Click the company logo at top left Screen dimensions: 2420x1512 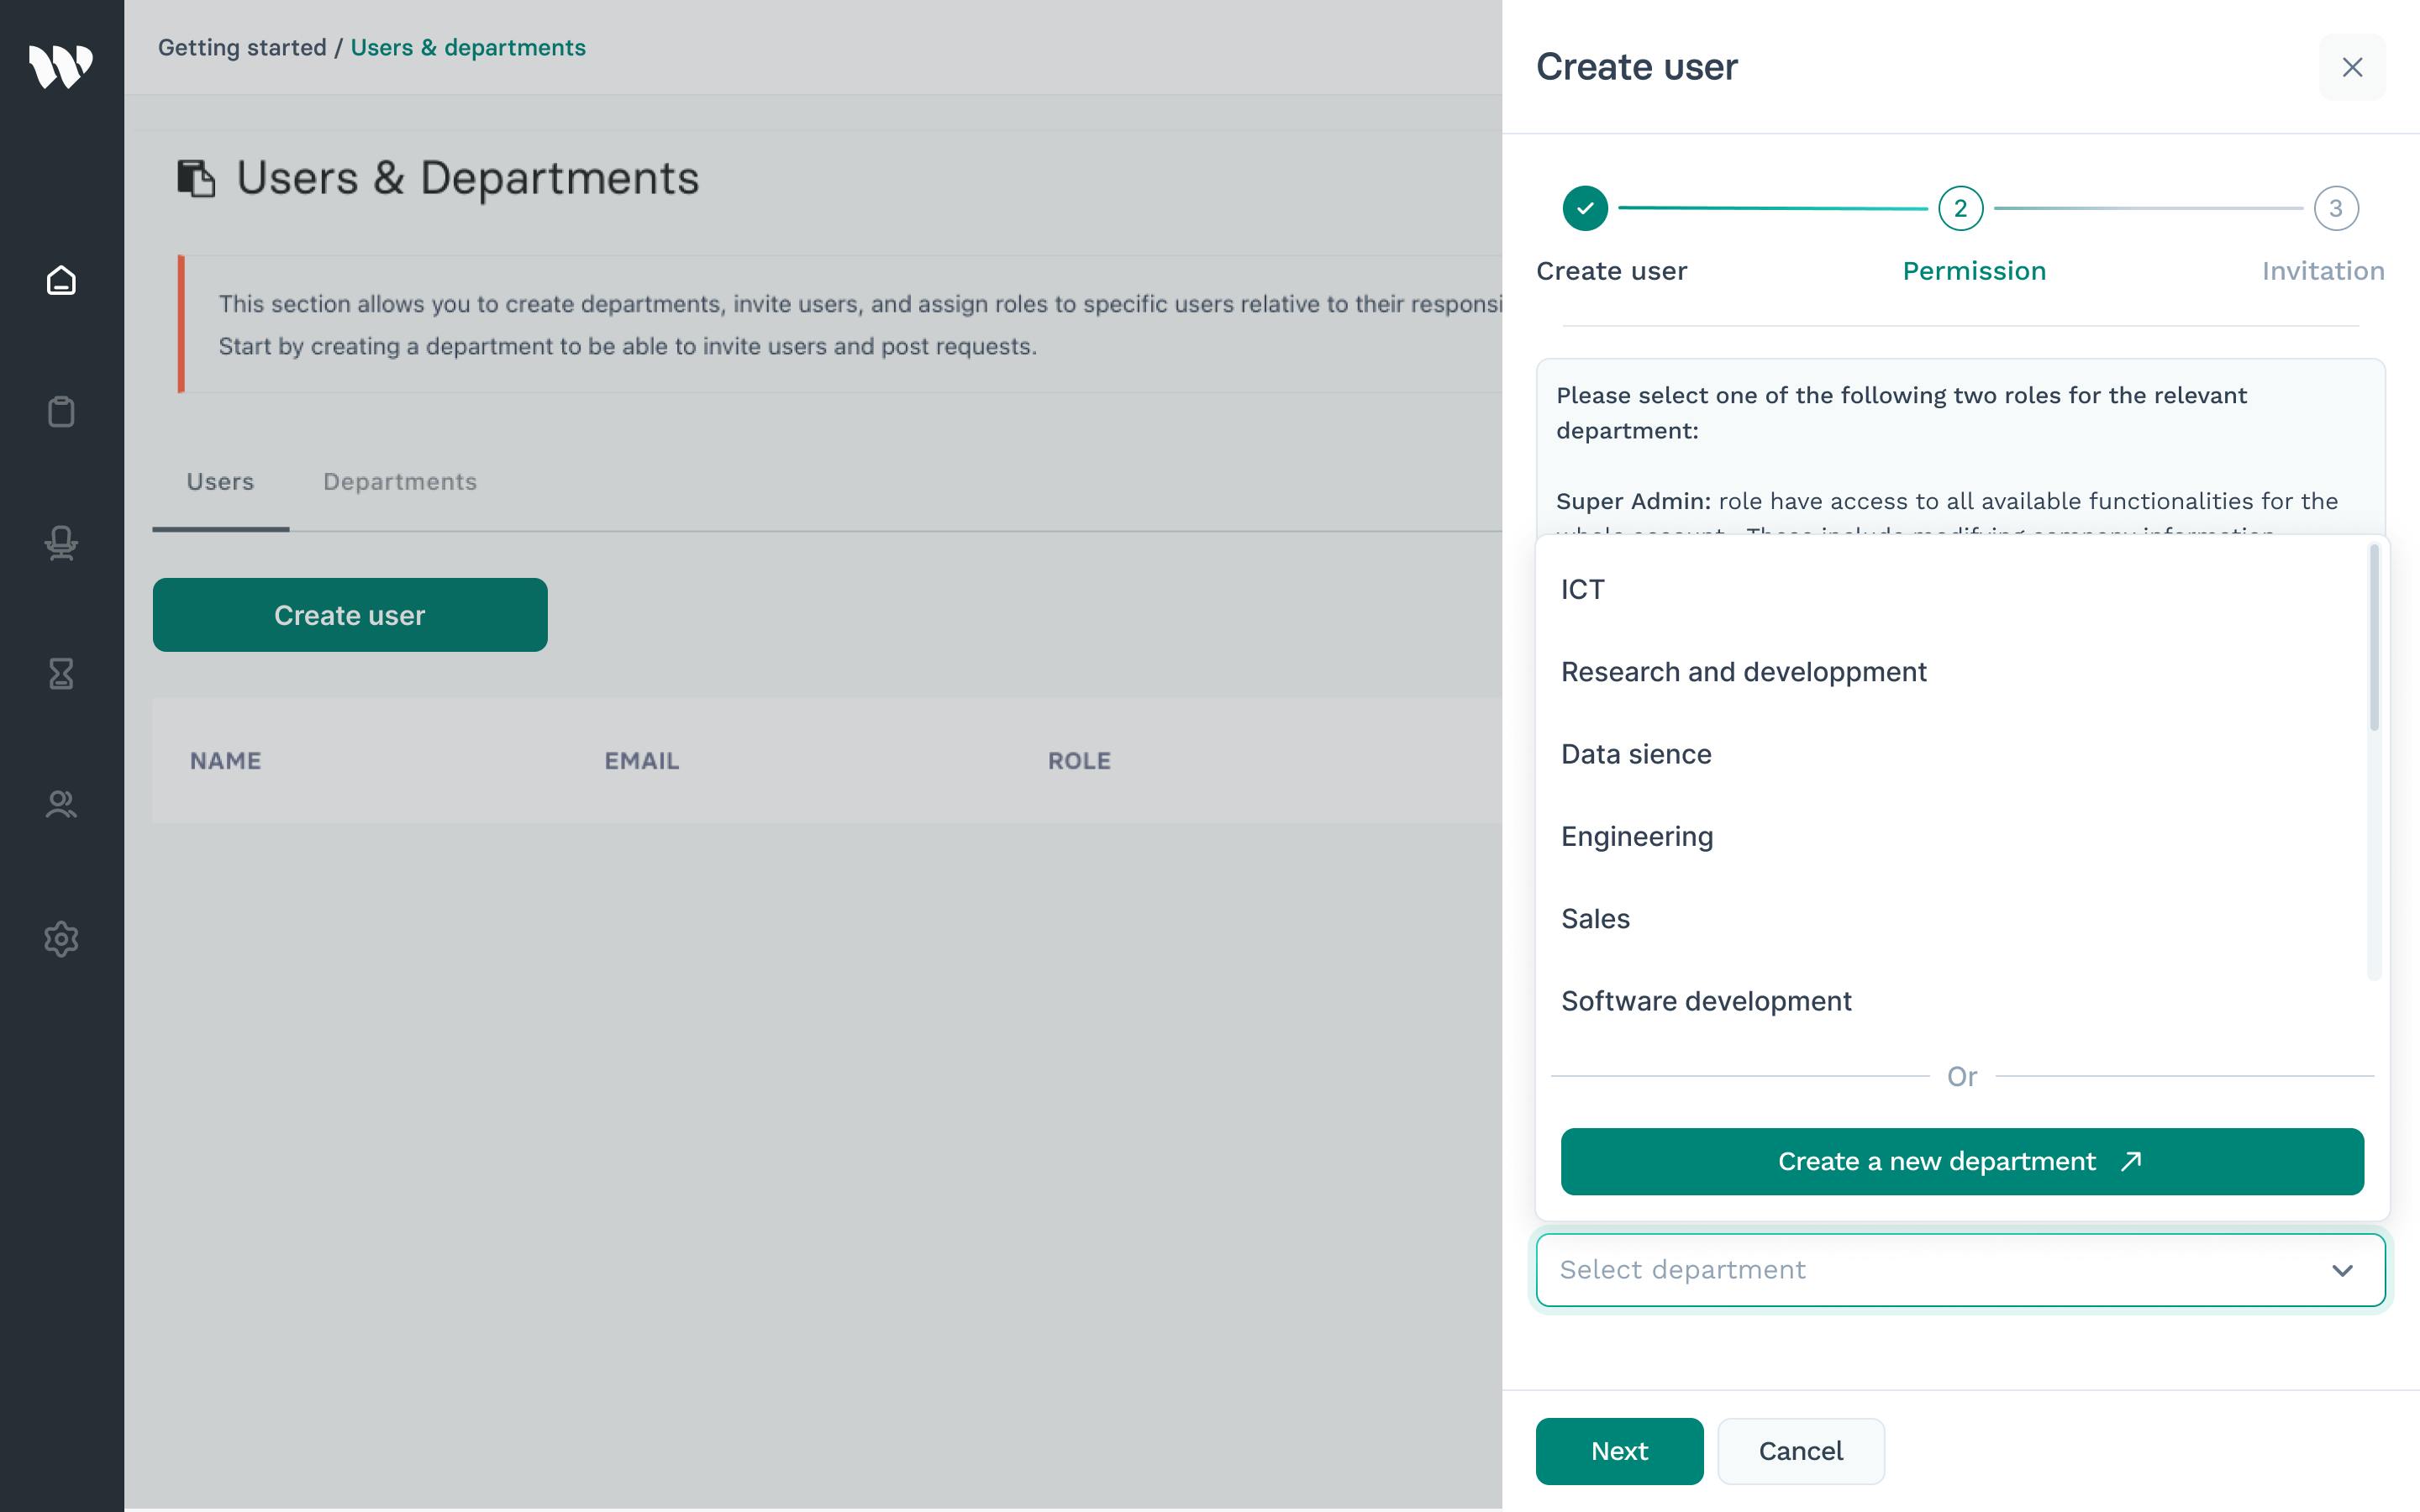61,66
